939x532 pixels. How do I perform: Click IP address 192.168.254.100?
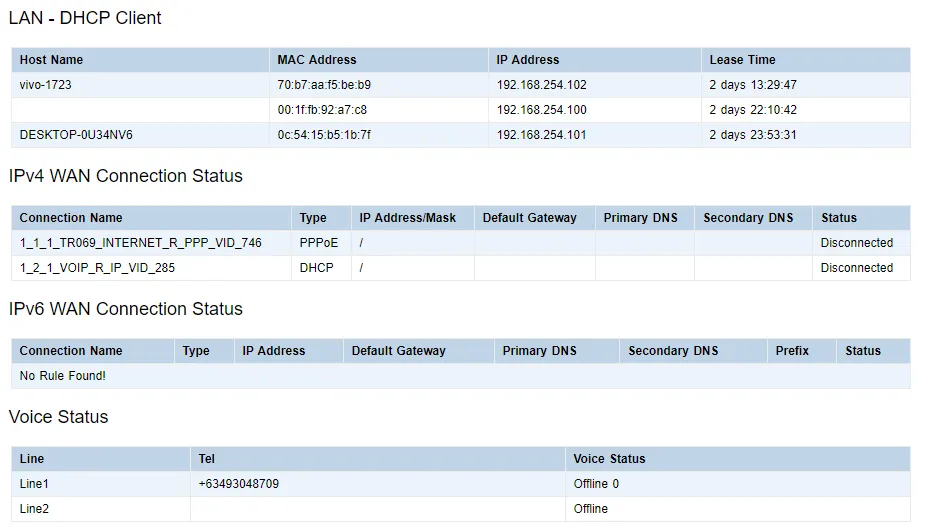541,110
